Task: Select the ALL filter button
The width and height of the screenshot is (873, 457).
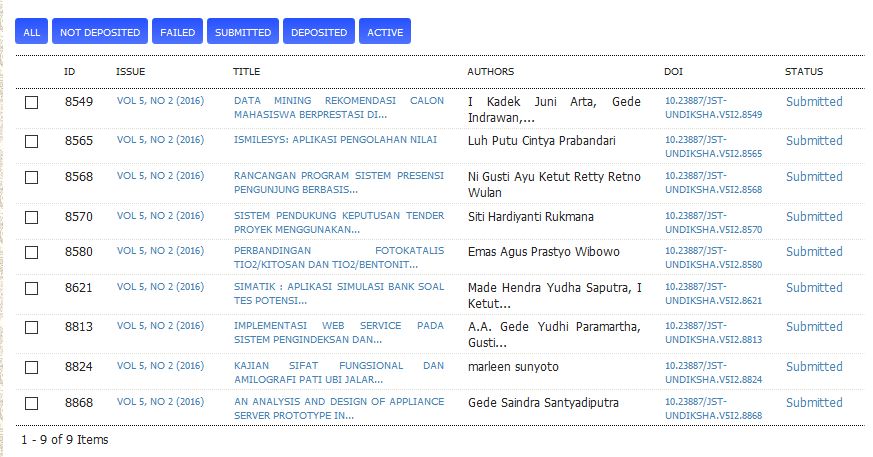Action: [31, 32]
